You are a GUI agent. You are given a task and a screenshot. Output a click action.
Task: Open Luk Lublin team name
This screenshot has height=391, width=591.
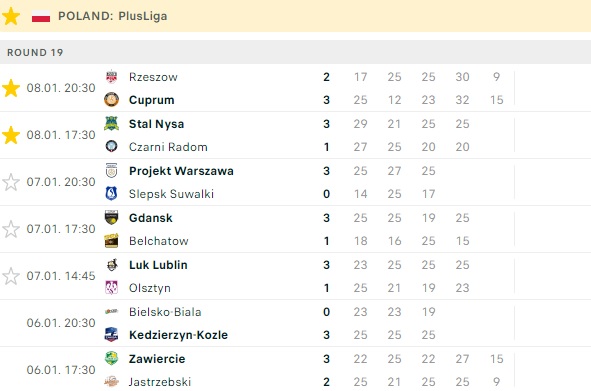158,265
